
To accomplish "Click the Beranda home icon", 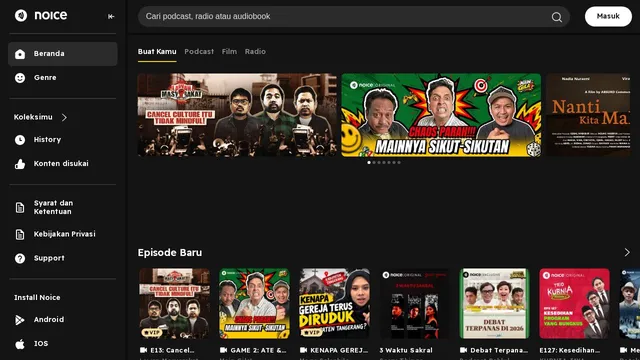I will [20, 54].
